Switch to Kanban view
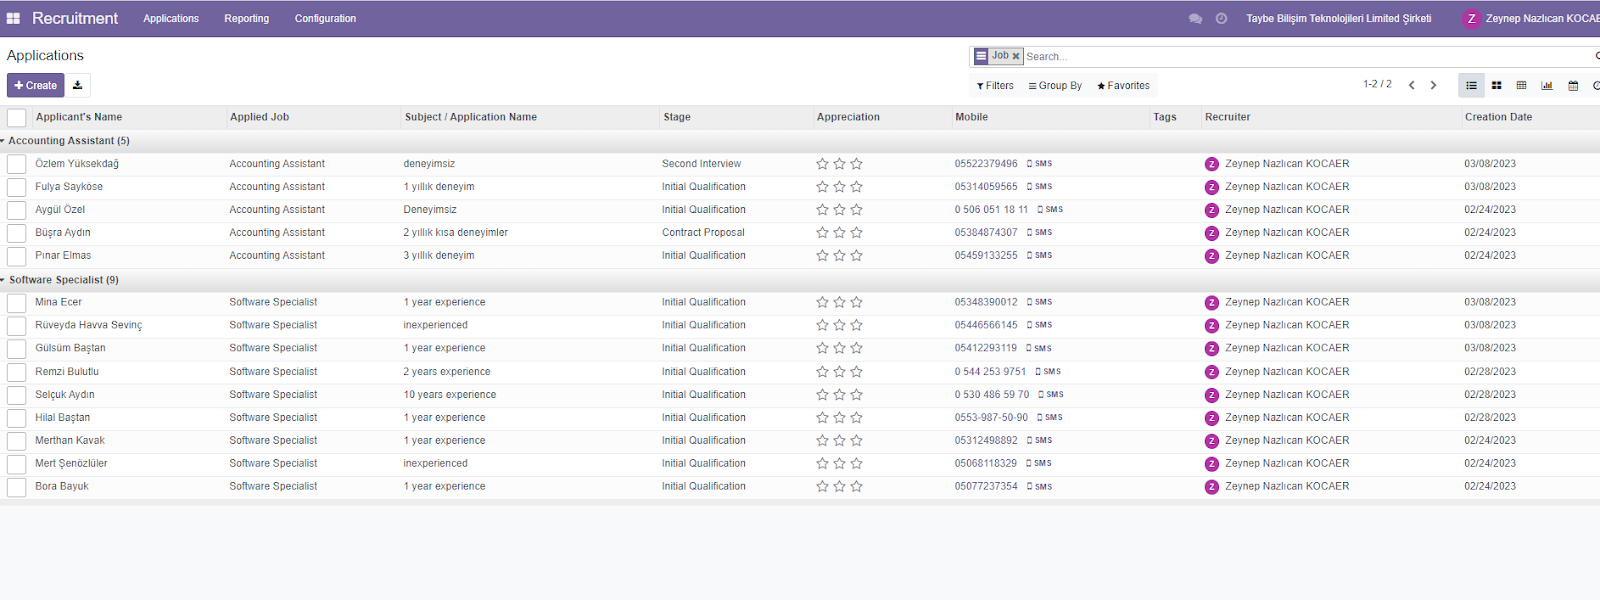Image resolution: width=1600 pixels, height=600 pixels. [1496, 86]
